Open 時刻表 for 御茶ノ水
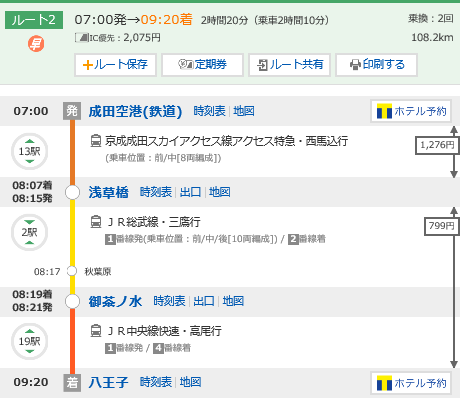This screenshot has width=466, height=399. point(169,301)
